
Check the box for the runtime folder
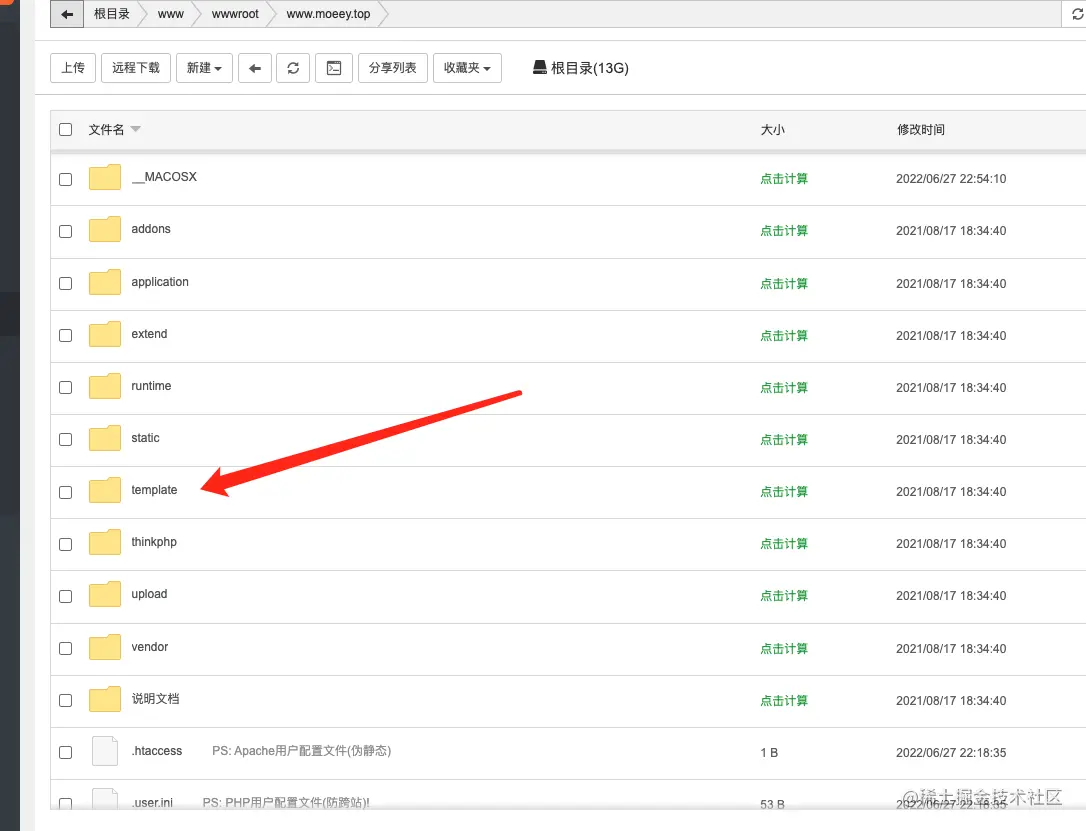point(66,388)
